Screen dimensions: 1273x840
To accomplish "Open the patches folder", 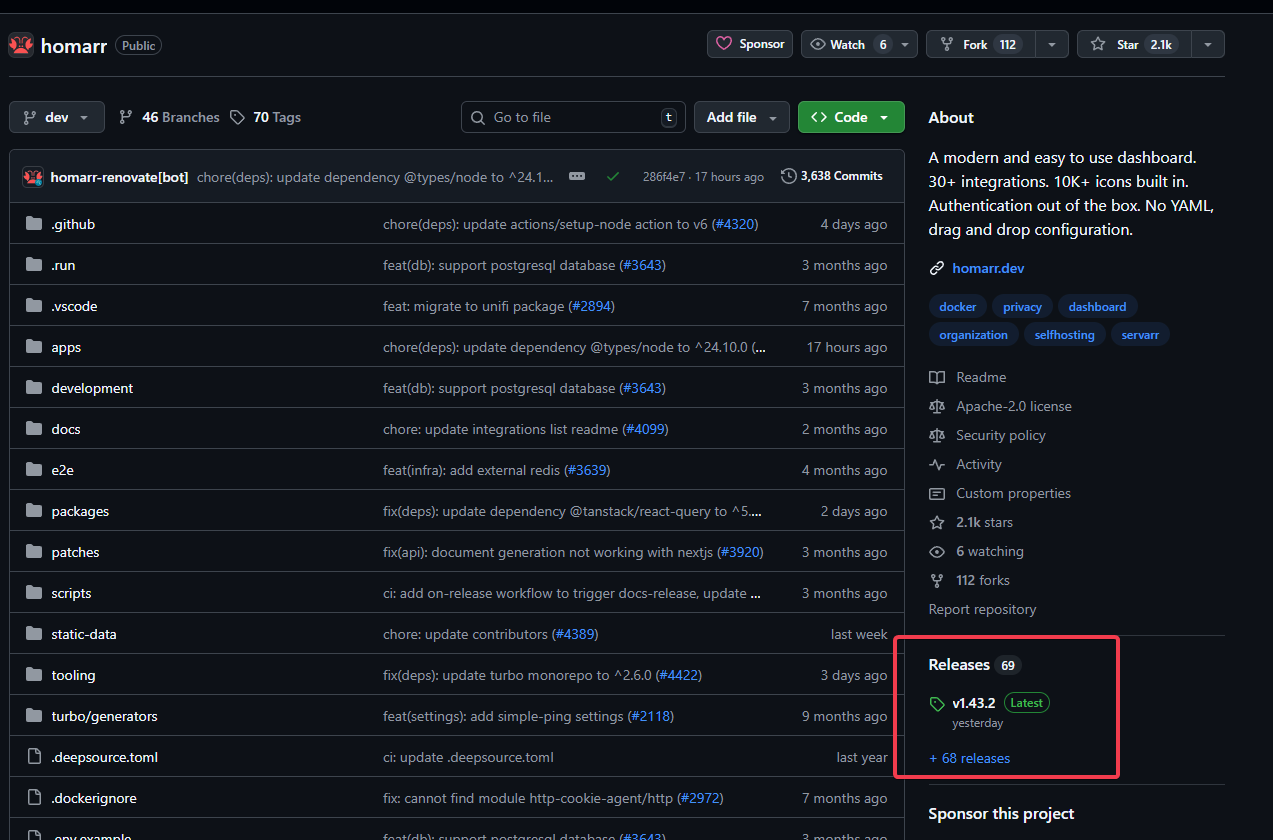I will [x=76, y=552].
